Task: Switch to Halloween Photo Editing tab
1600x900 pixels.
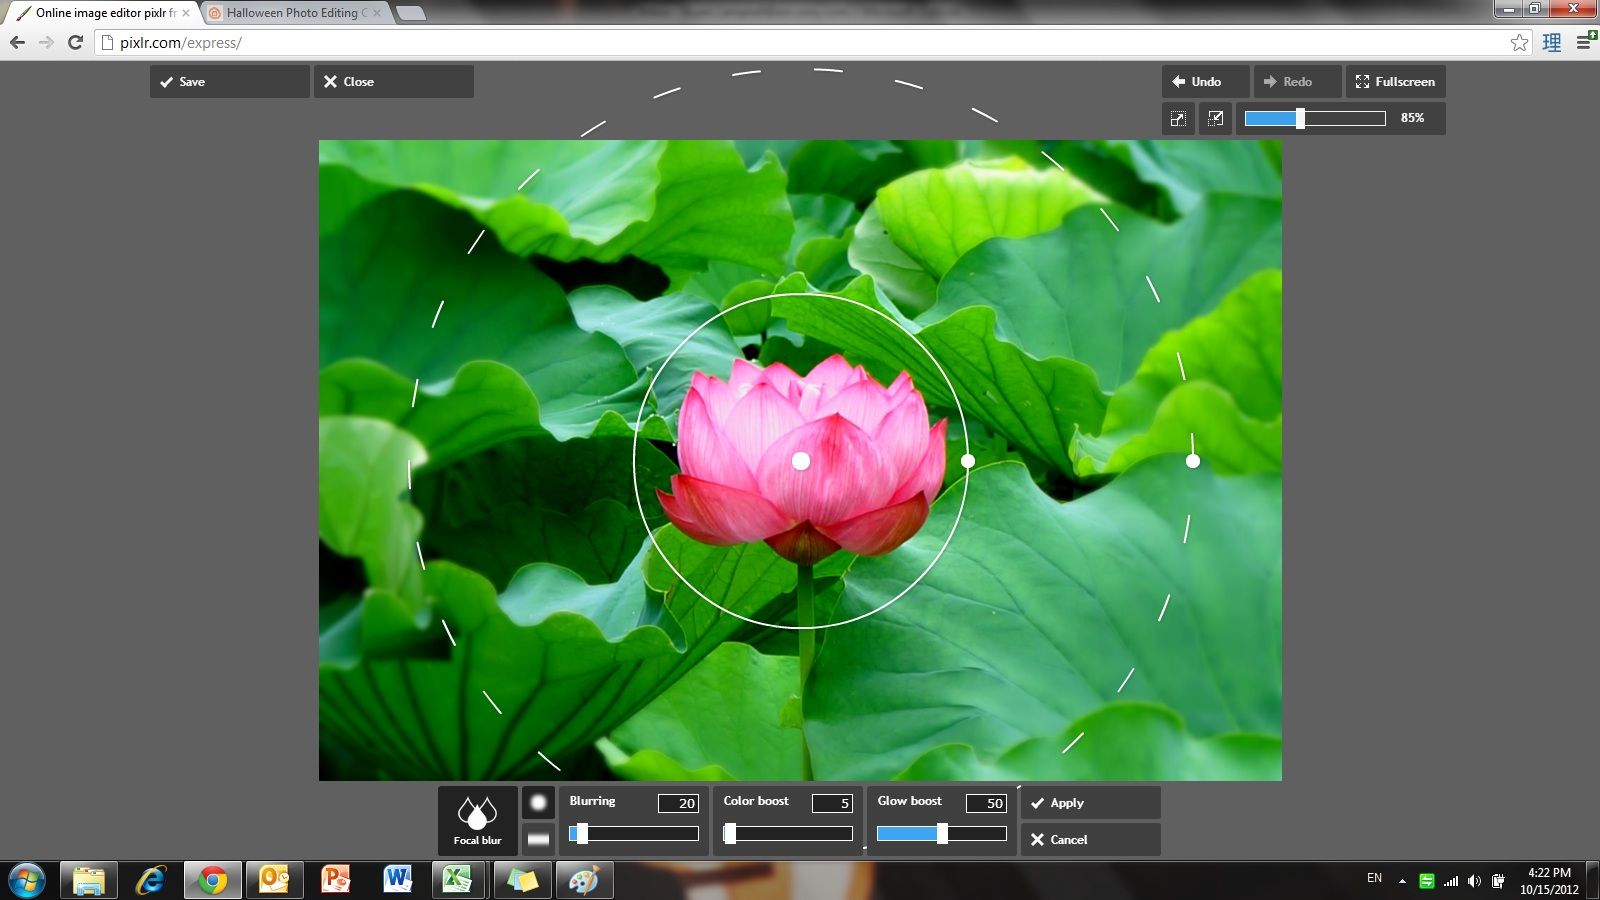Action: point(295,13)
